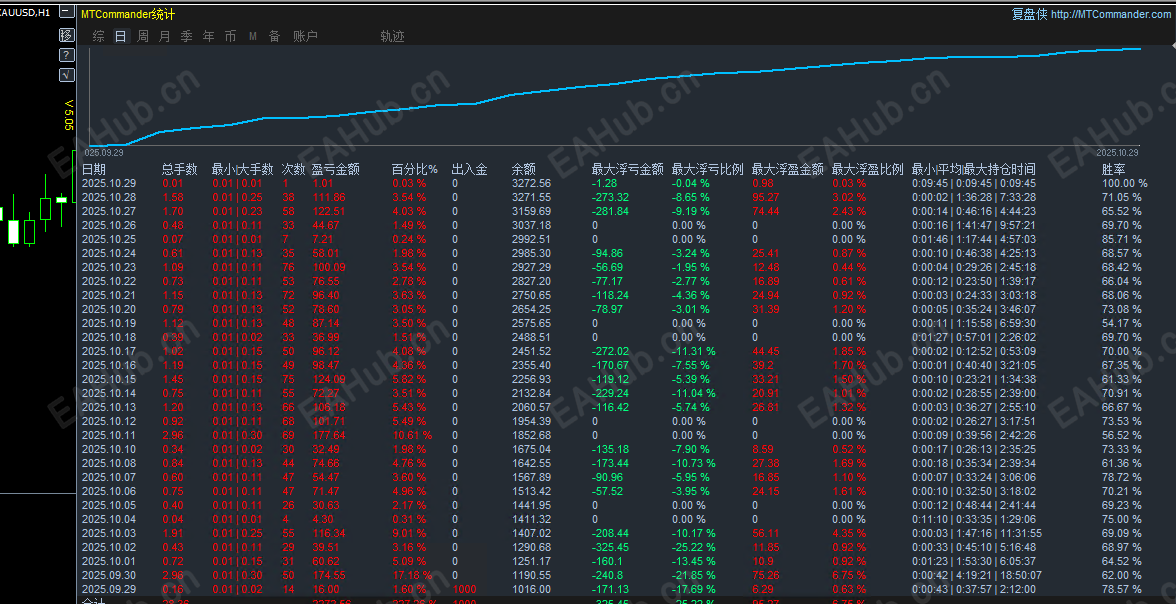The image size is (1176, 604).
Task: Select the 日 daily tab
Action: click(x=121, y=36)
